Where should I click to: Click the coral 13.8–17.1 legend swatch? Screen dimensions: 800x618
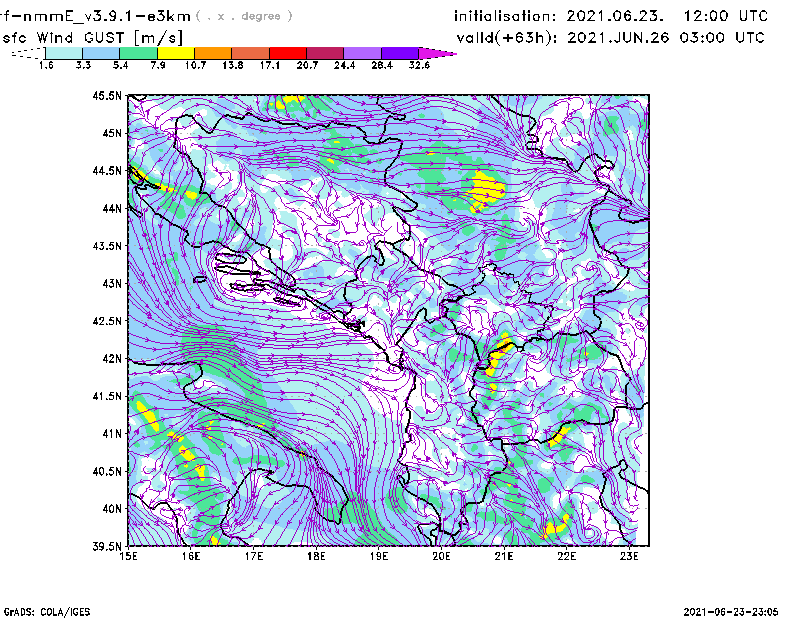pyautogui.click(x=251, y=53)
